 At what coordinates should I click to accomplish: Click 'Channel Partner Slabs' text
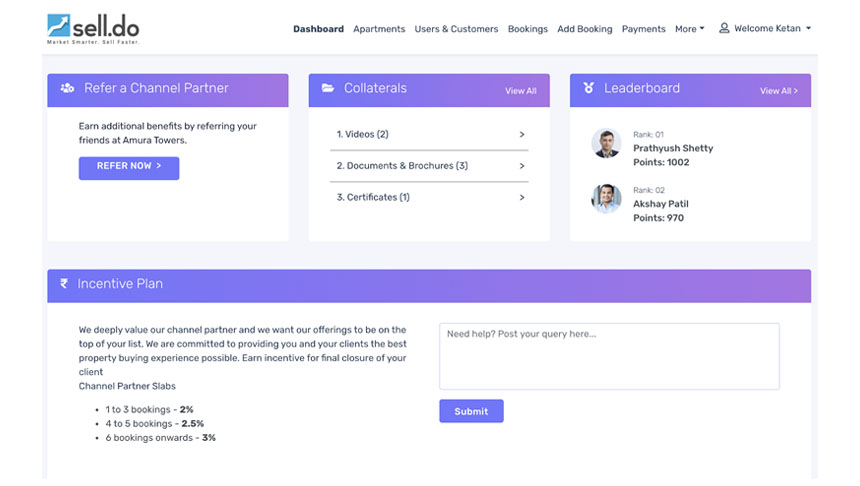point(127,386)
